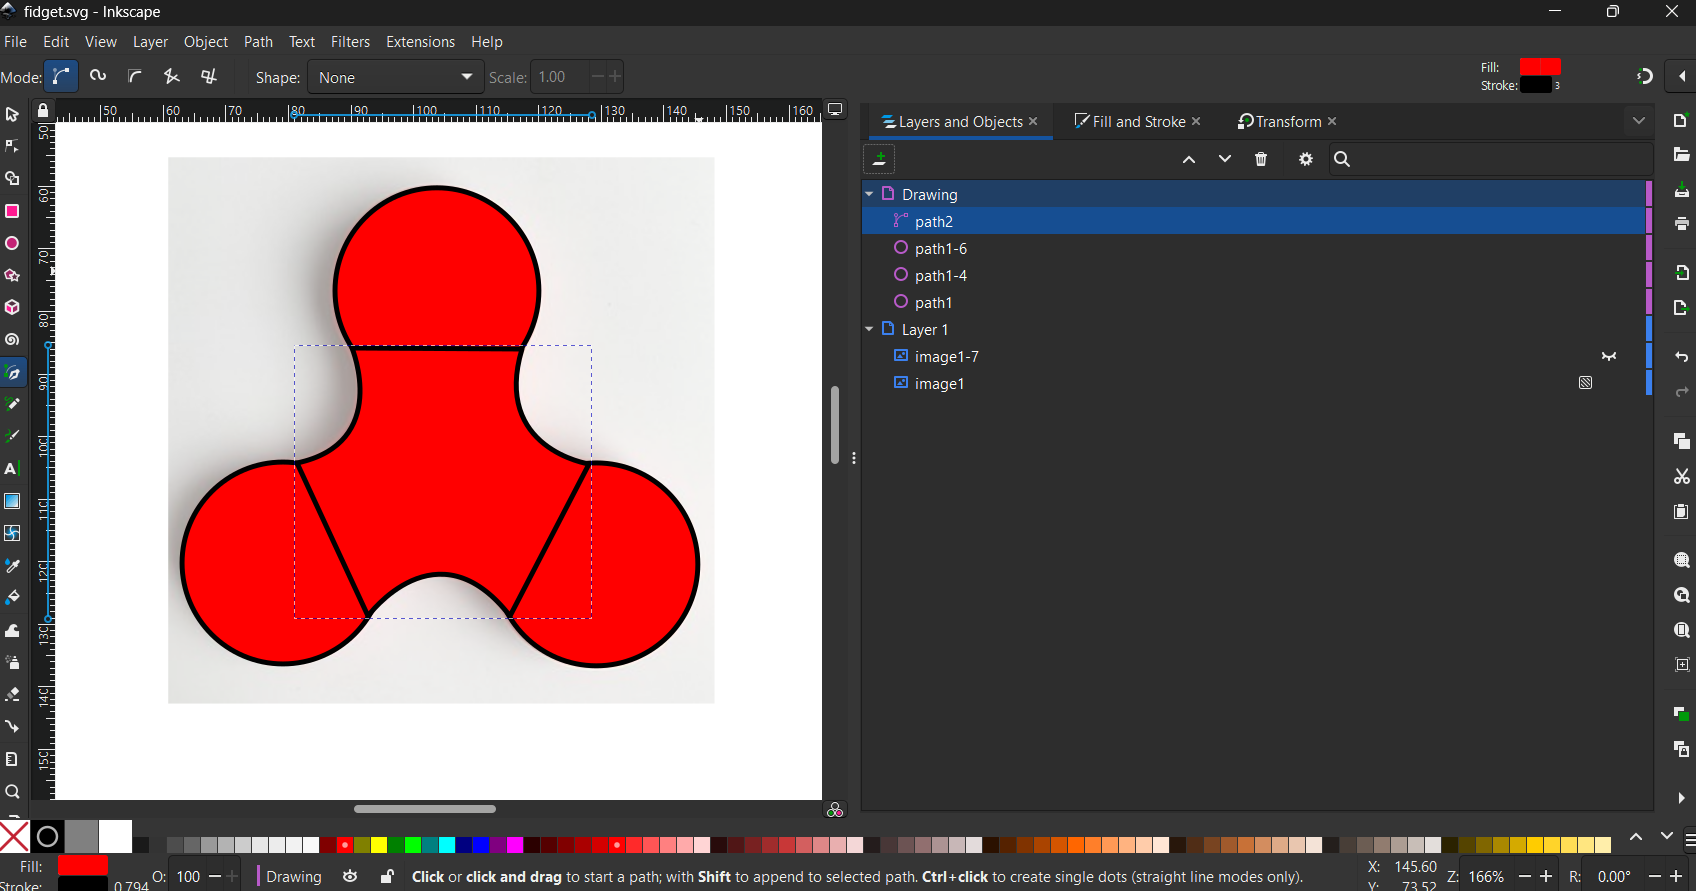Viewport: 1696px width, 891px height.
Task: Click the yellow color swatch in palette
Action: coord(379,845)
